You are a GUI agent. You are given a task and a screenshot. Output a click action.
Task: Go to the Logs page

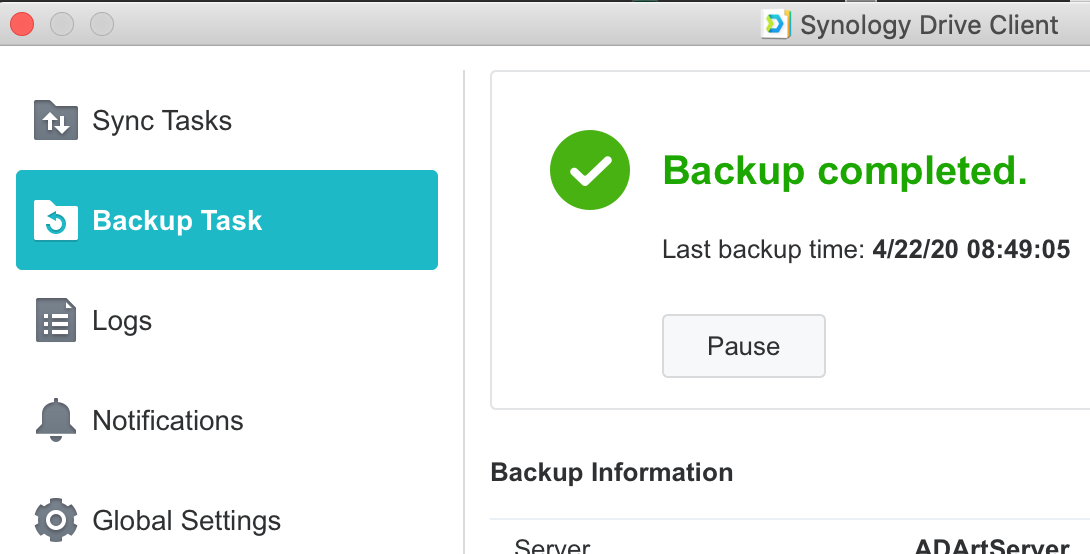tap(122, 321)
